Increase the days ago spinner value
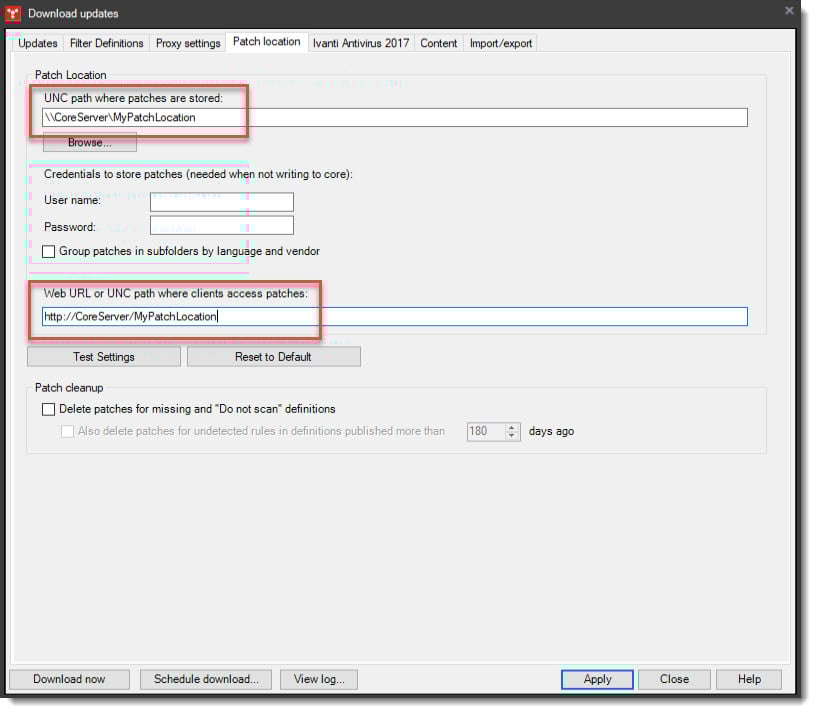Viewport: 816px width, 713px height. click(513, 427)
